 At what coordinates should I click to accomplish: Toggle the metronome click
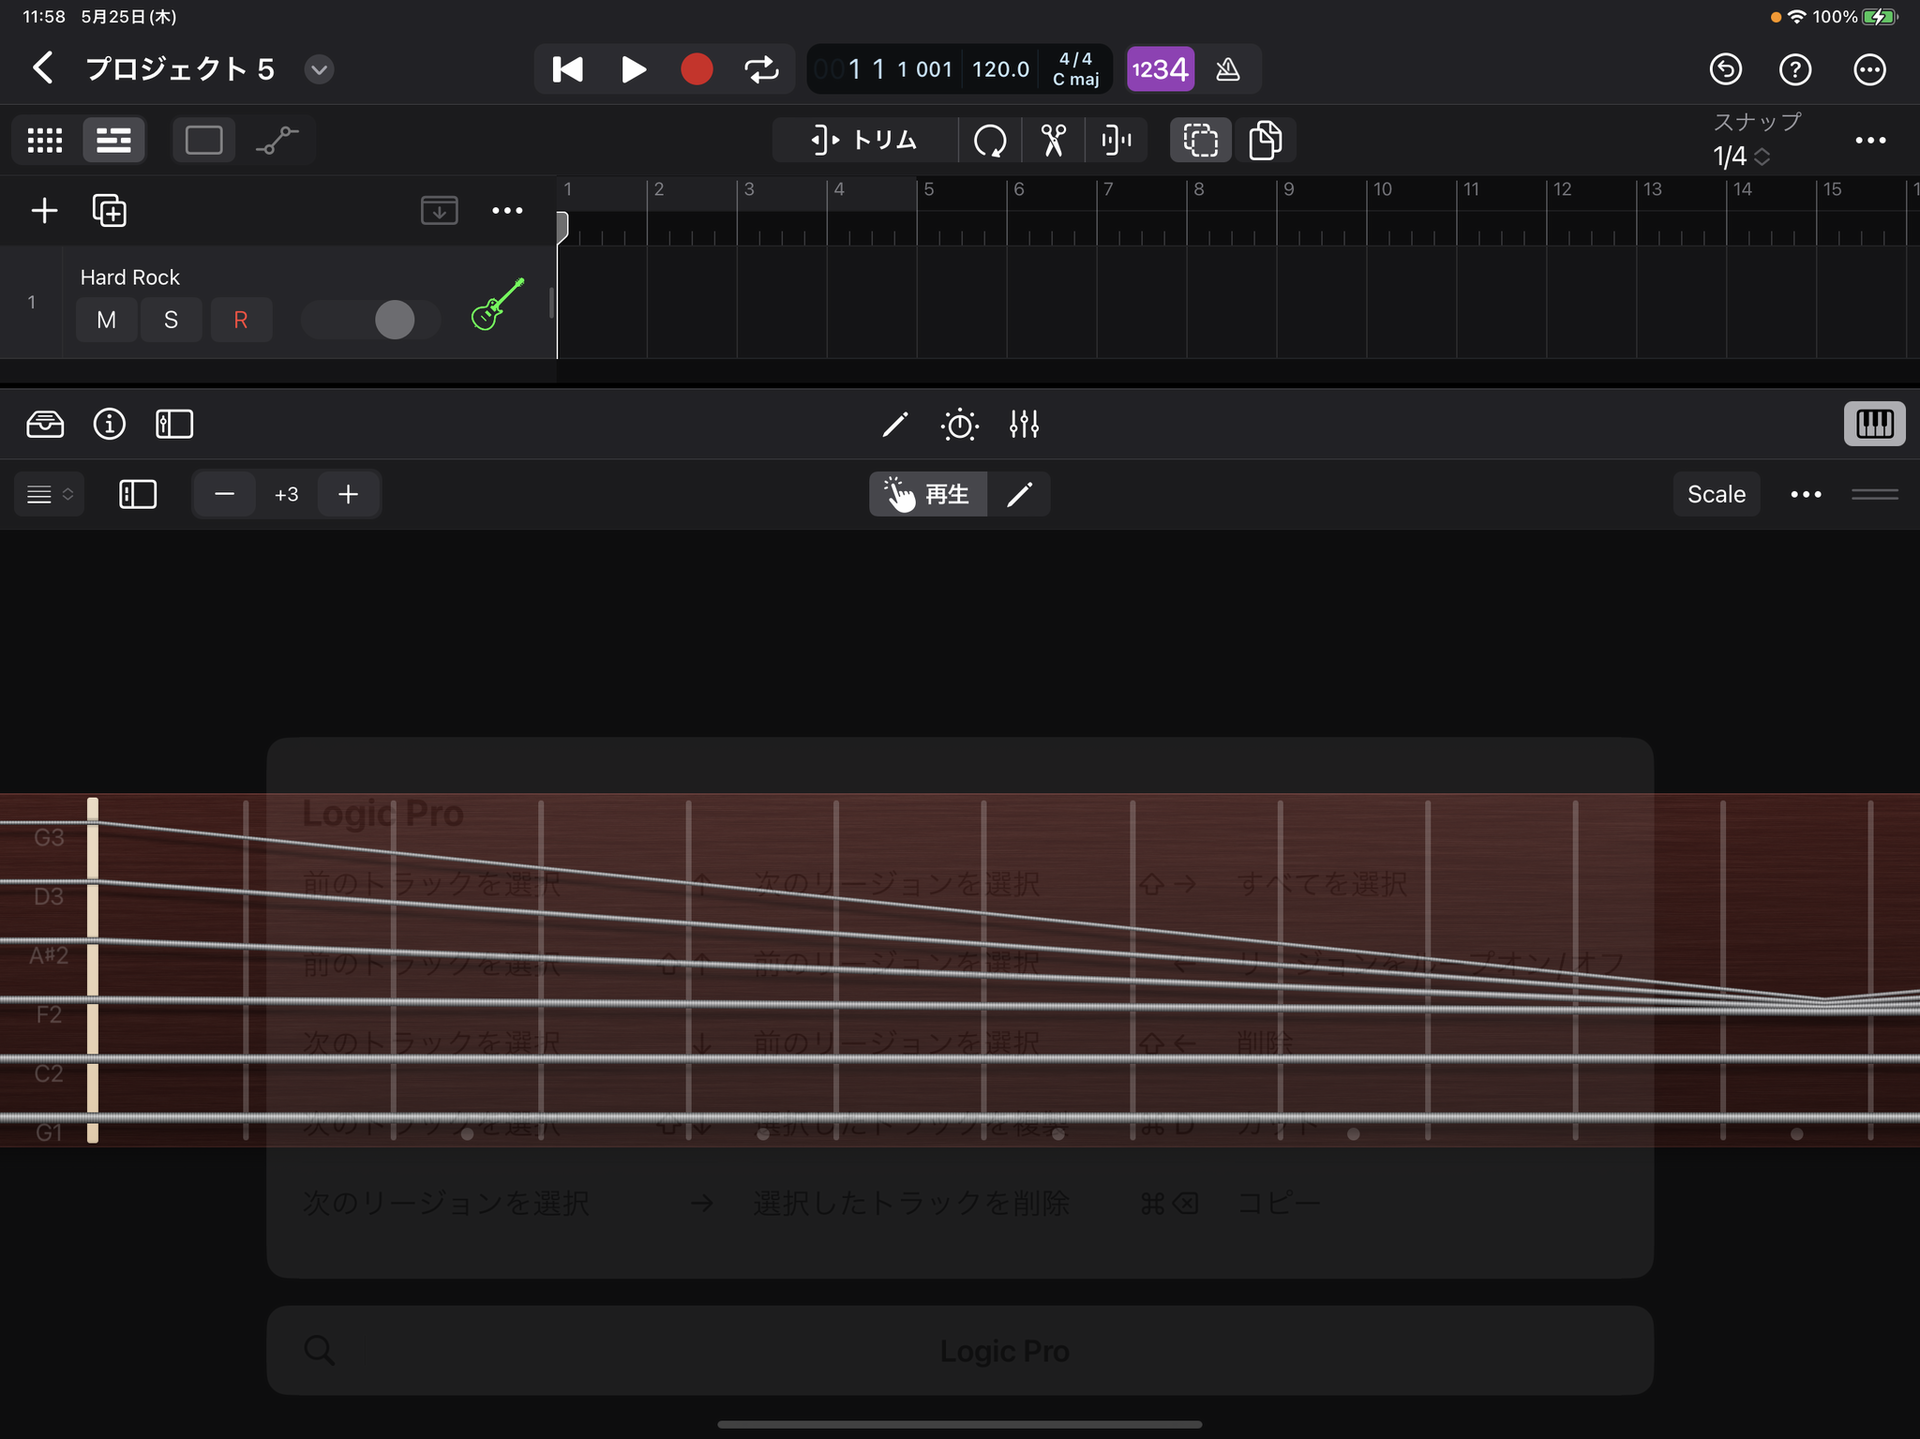(1228, 70)
